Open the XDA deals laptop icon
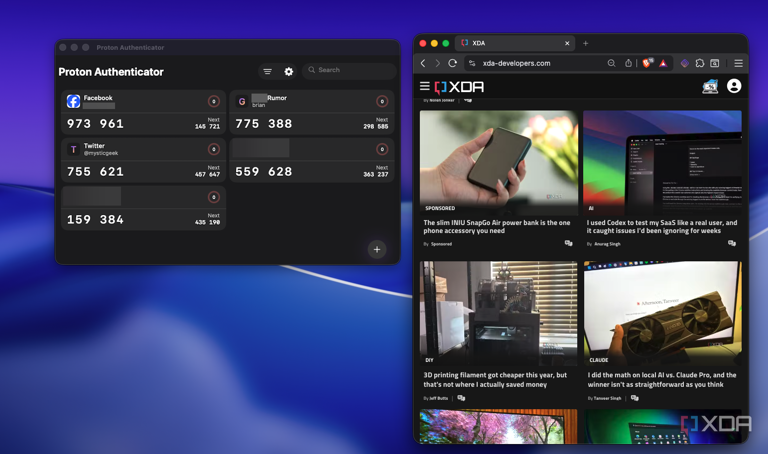 (x=710, y=87)
